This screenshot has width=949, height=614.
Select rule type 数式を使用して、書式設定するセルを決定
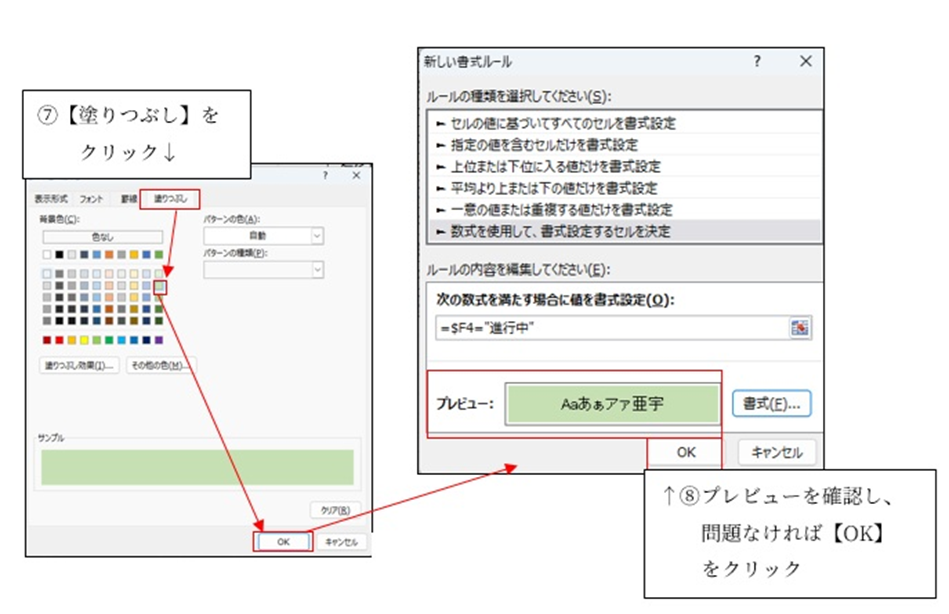pos(560,231)
